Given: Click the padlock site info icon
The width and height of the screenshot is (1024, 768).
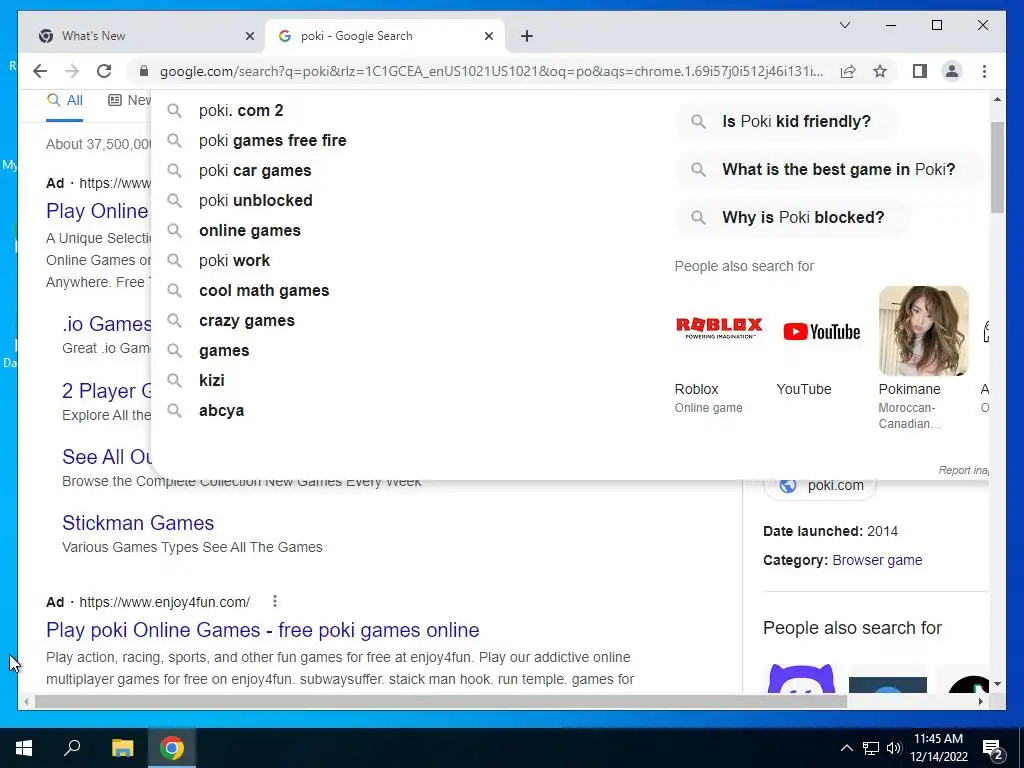Looking at the screenshot, I should click(144, 71).
